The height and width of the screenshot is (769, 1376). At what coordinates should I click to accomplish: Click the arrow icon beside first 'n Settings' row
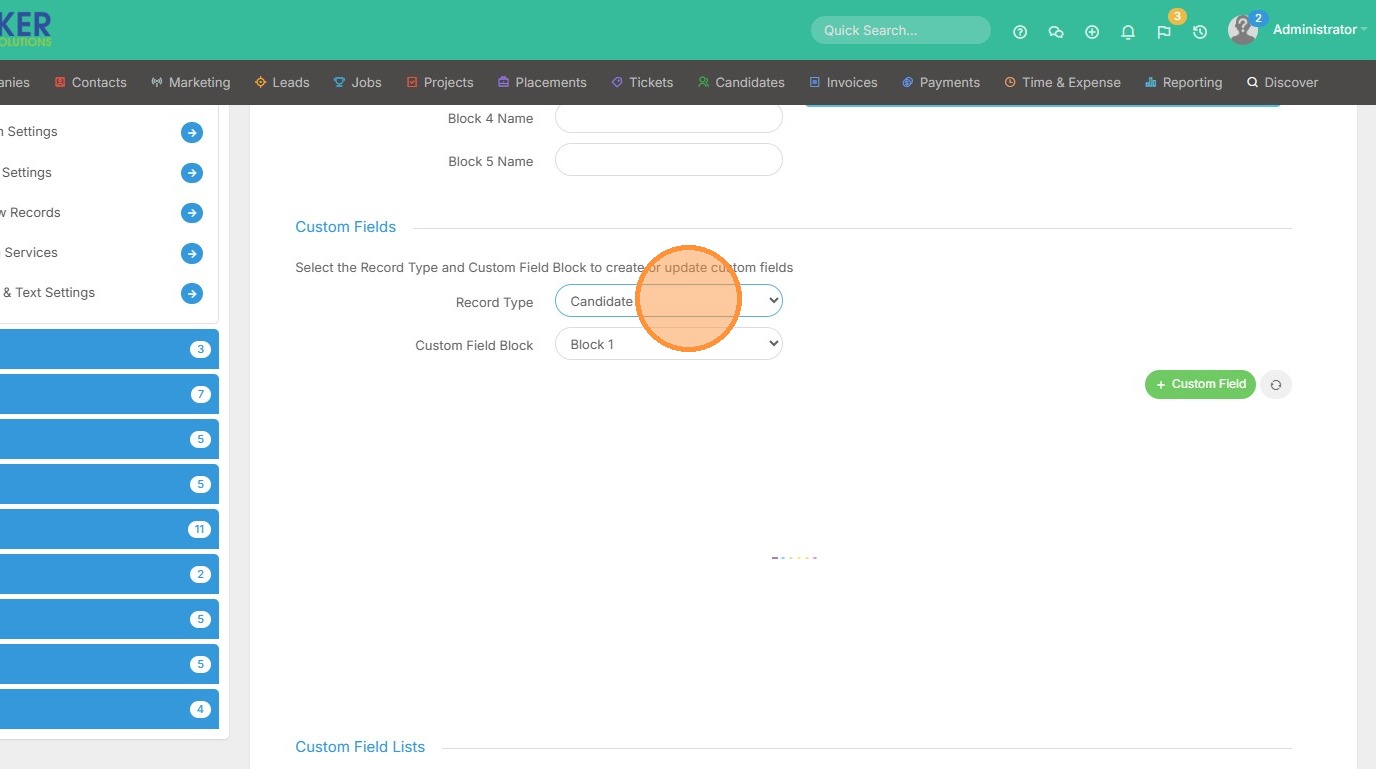click(x=192, y=132)
